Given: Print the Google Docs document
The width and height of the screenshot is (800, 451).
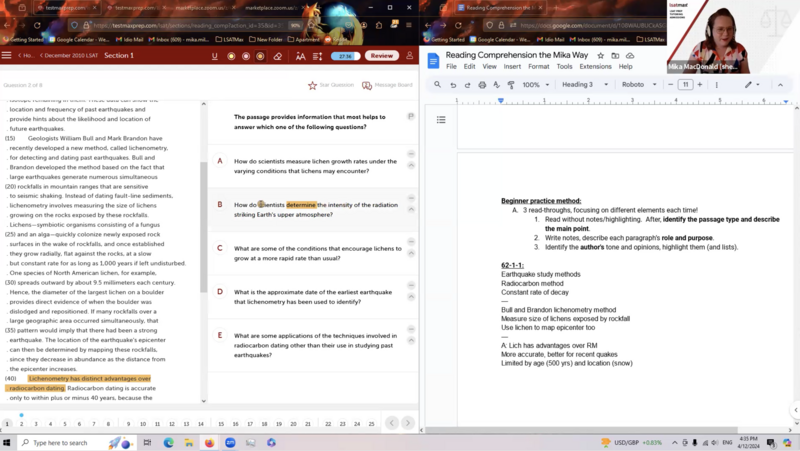Looking at the screenshot, I should 482,85.
